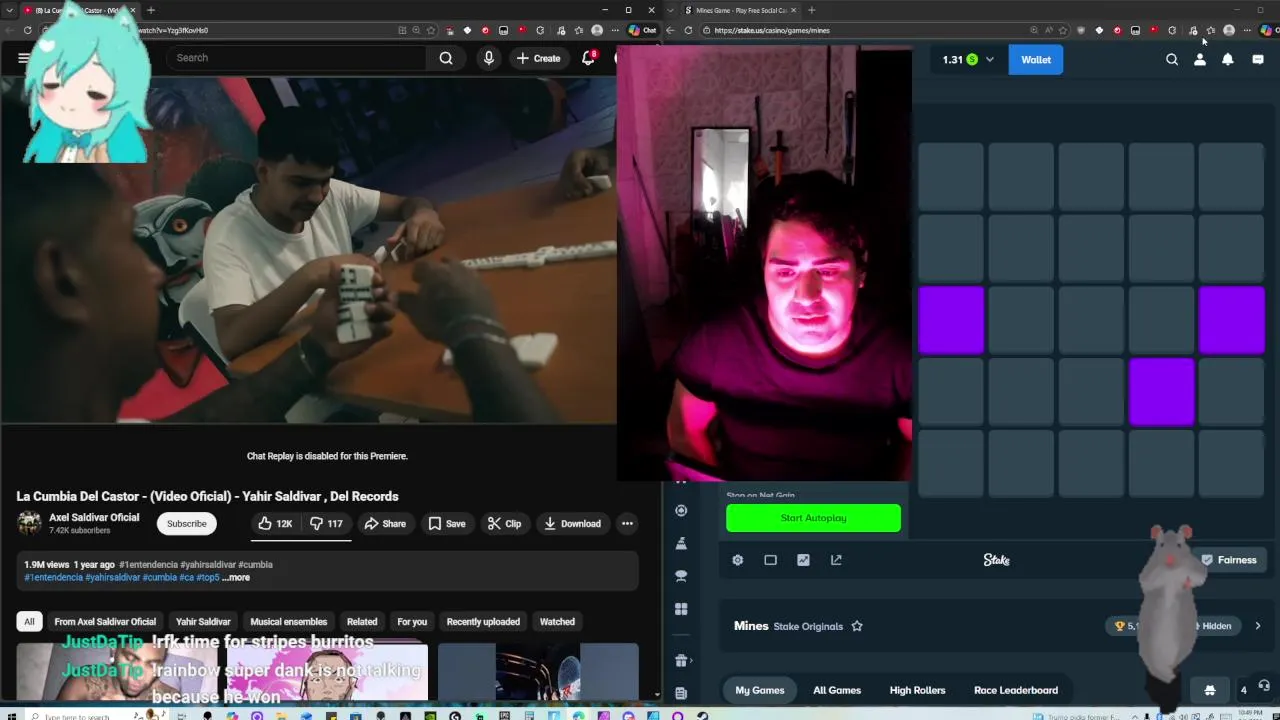Viewport: 1280px width, 720px height.
Task: Open bets row count dropdown showing 4
Action: 1243,690
